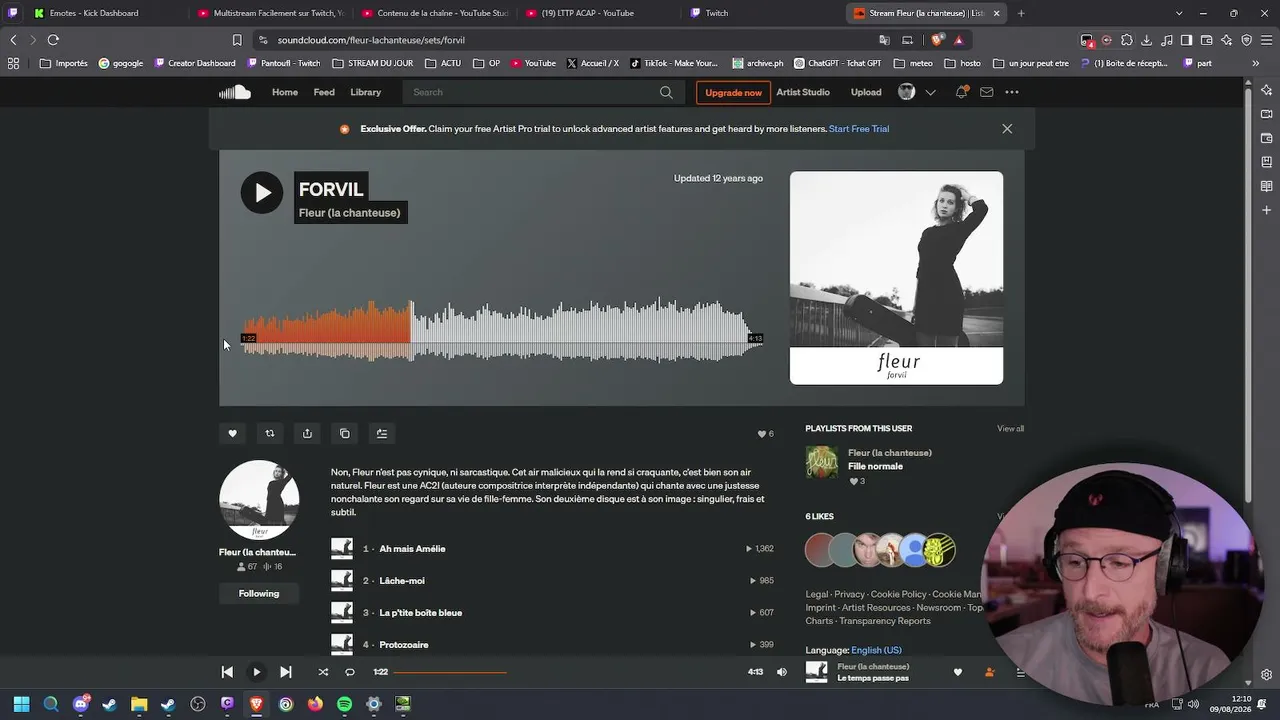Viewport: 1280px width, 720px height.
Task: Open Firefox from the taskbar
Action: click(x=315, y=704)
